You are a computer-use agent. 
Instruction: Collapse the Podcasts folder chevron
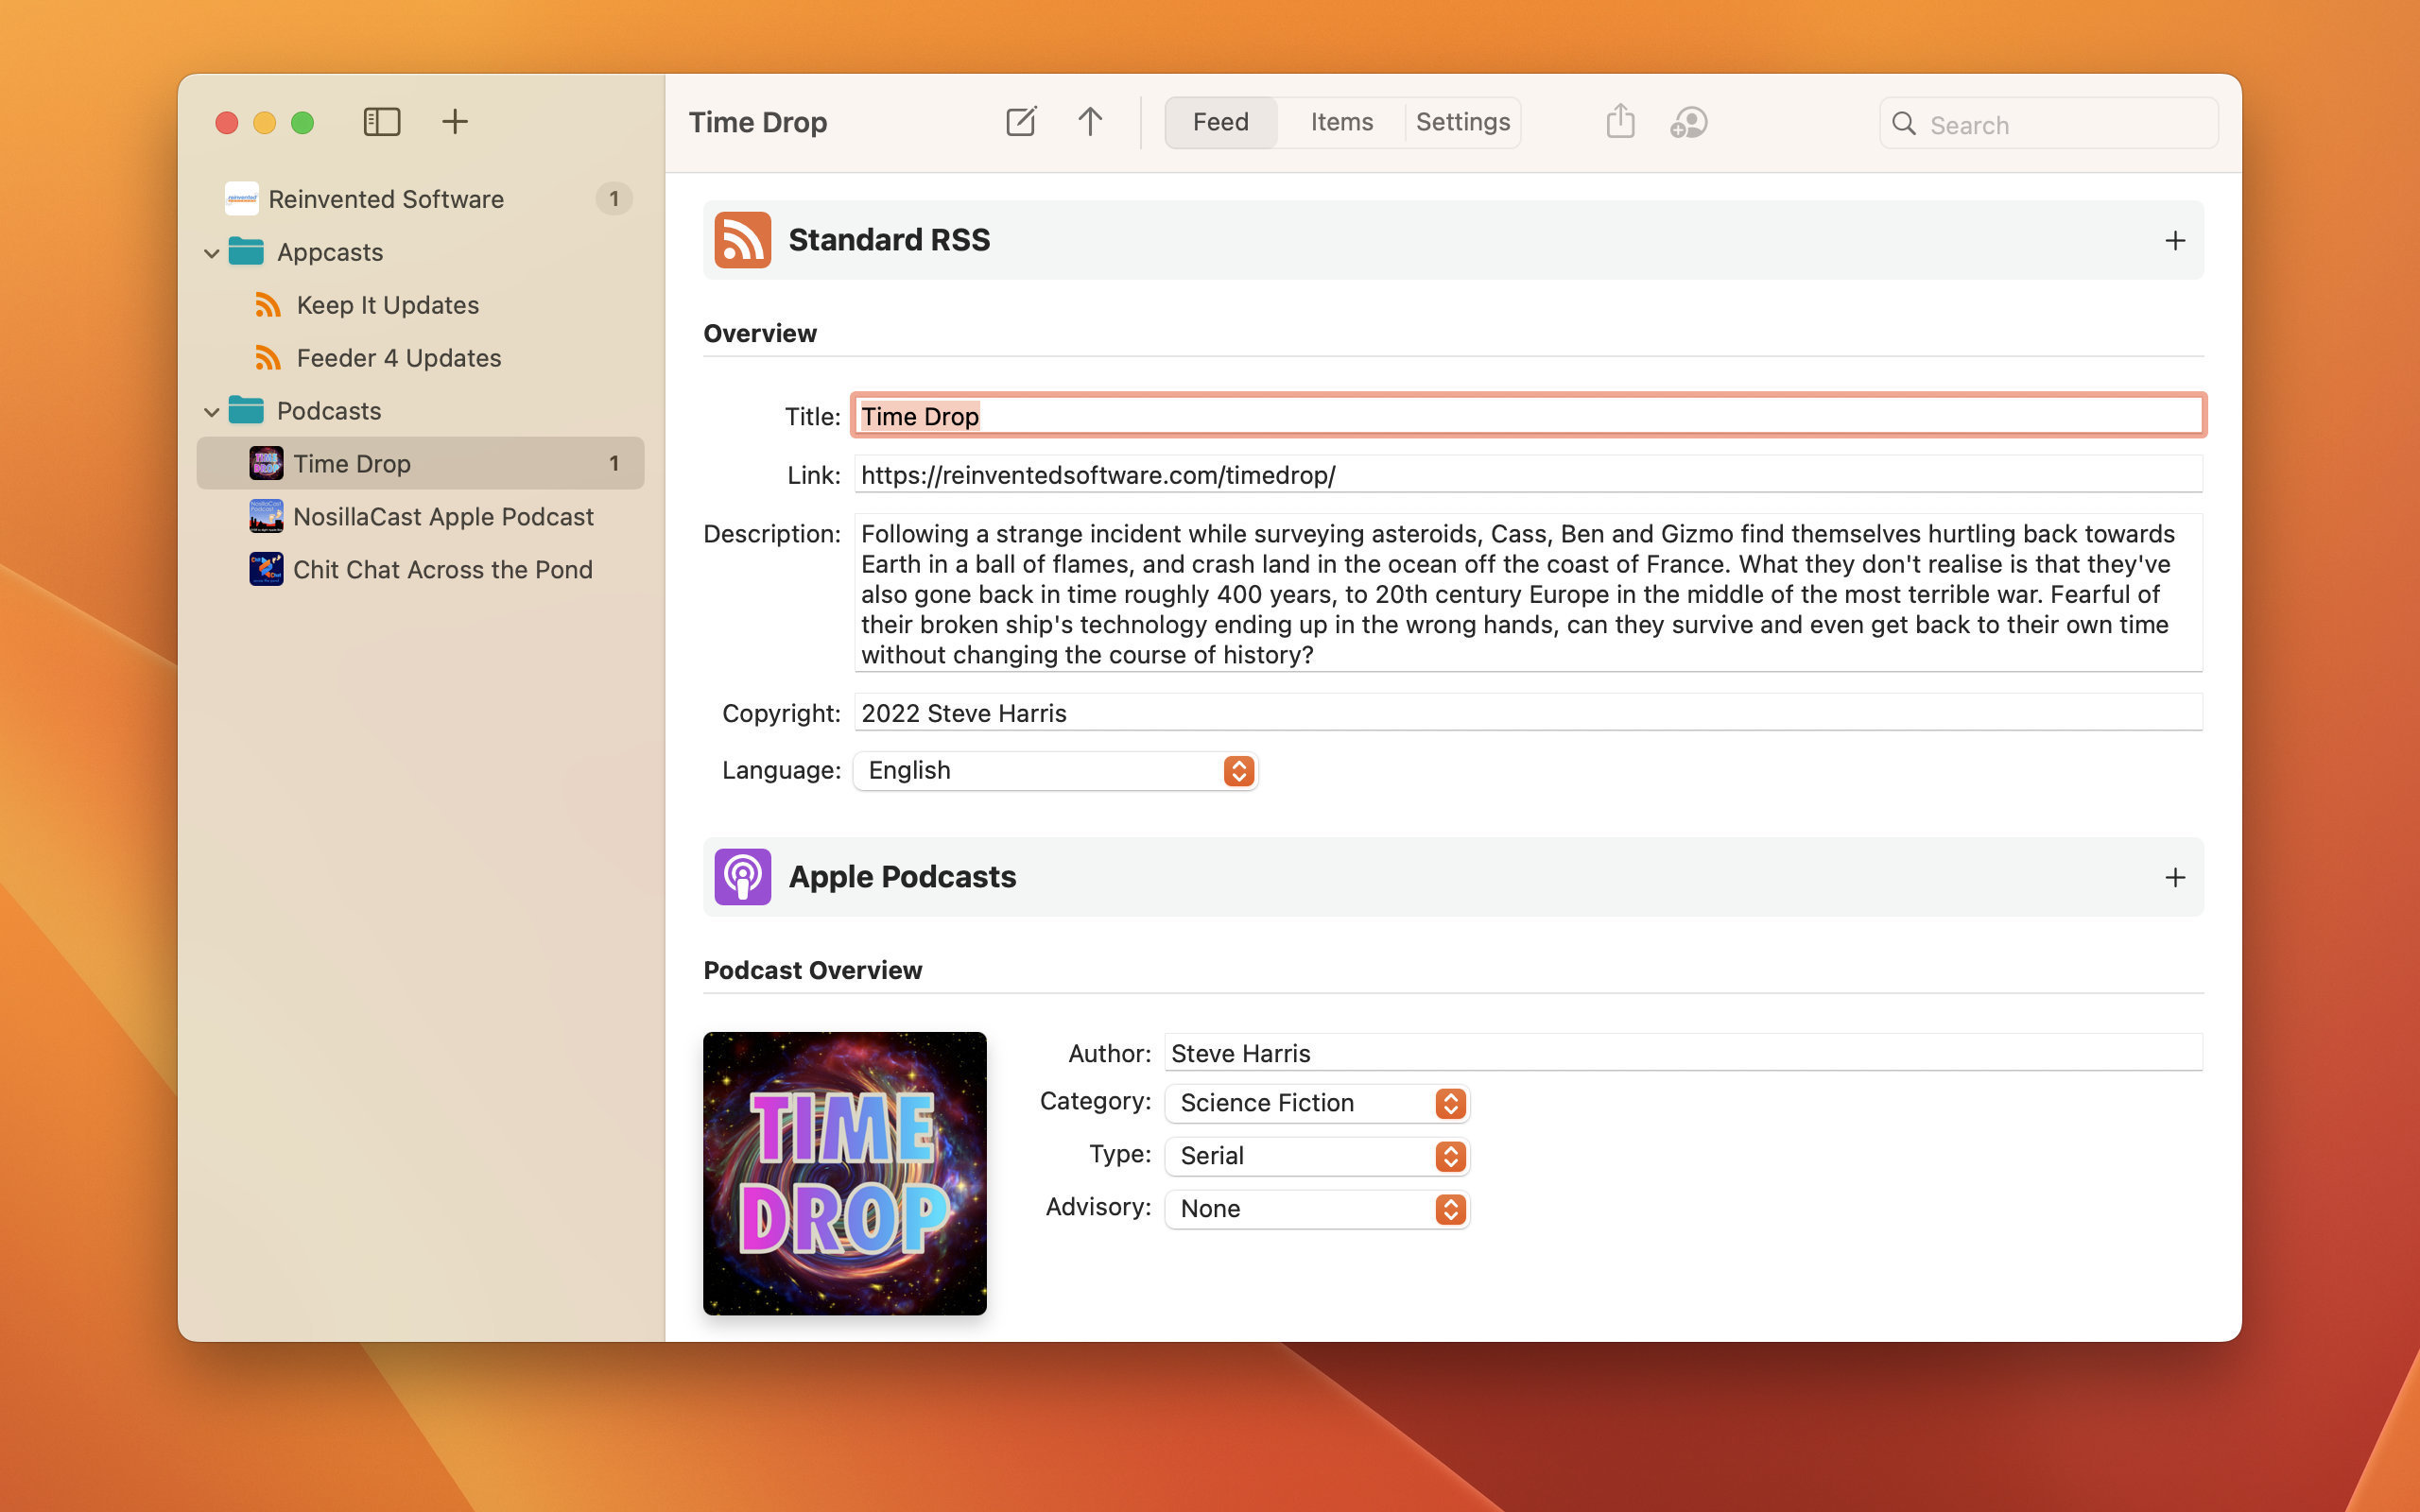pyautogui.click(x=212, y=411)
